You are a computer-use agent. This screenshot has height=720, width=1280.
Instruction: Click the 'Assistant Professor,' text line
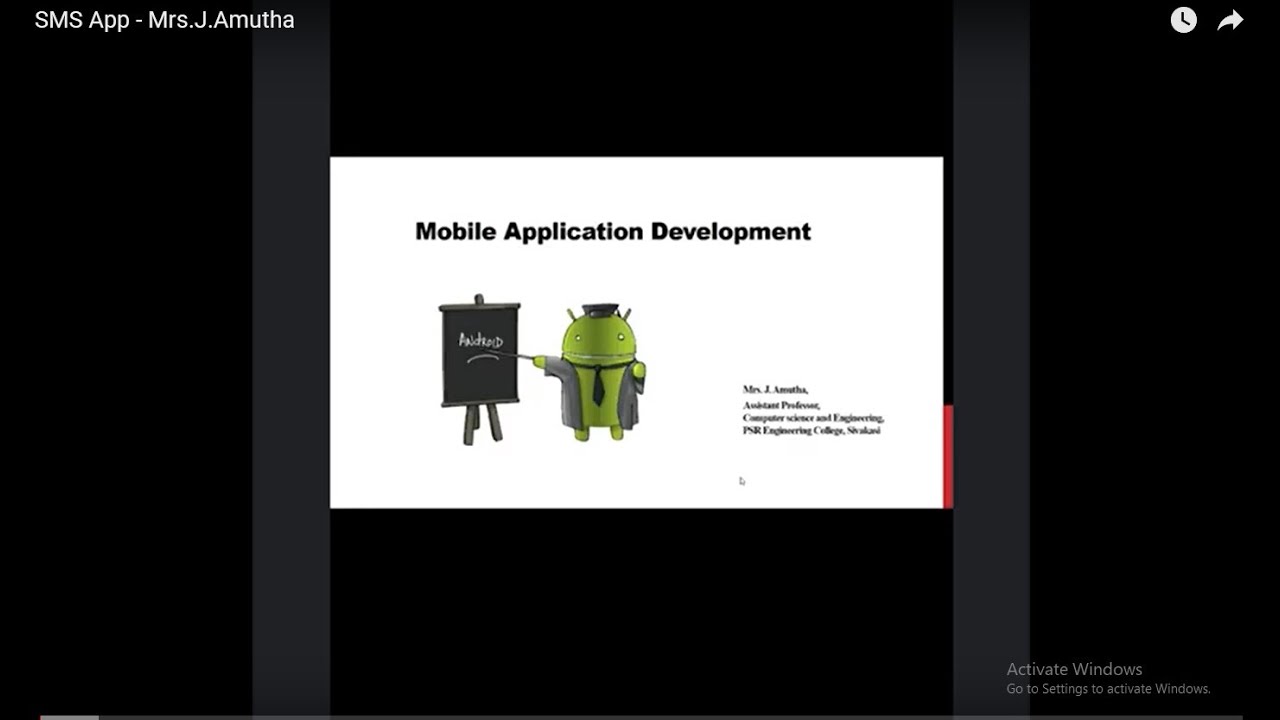[x=781, y=405]
